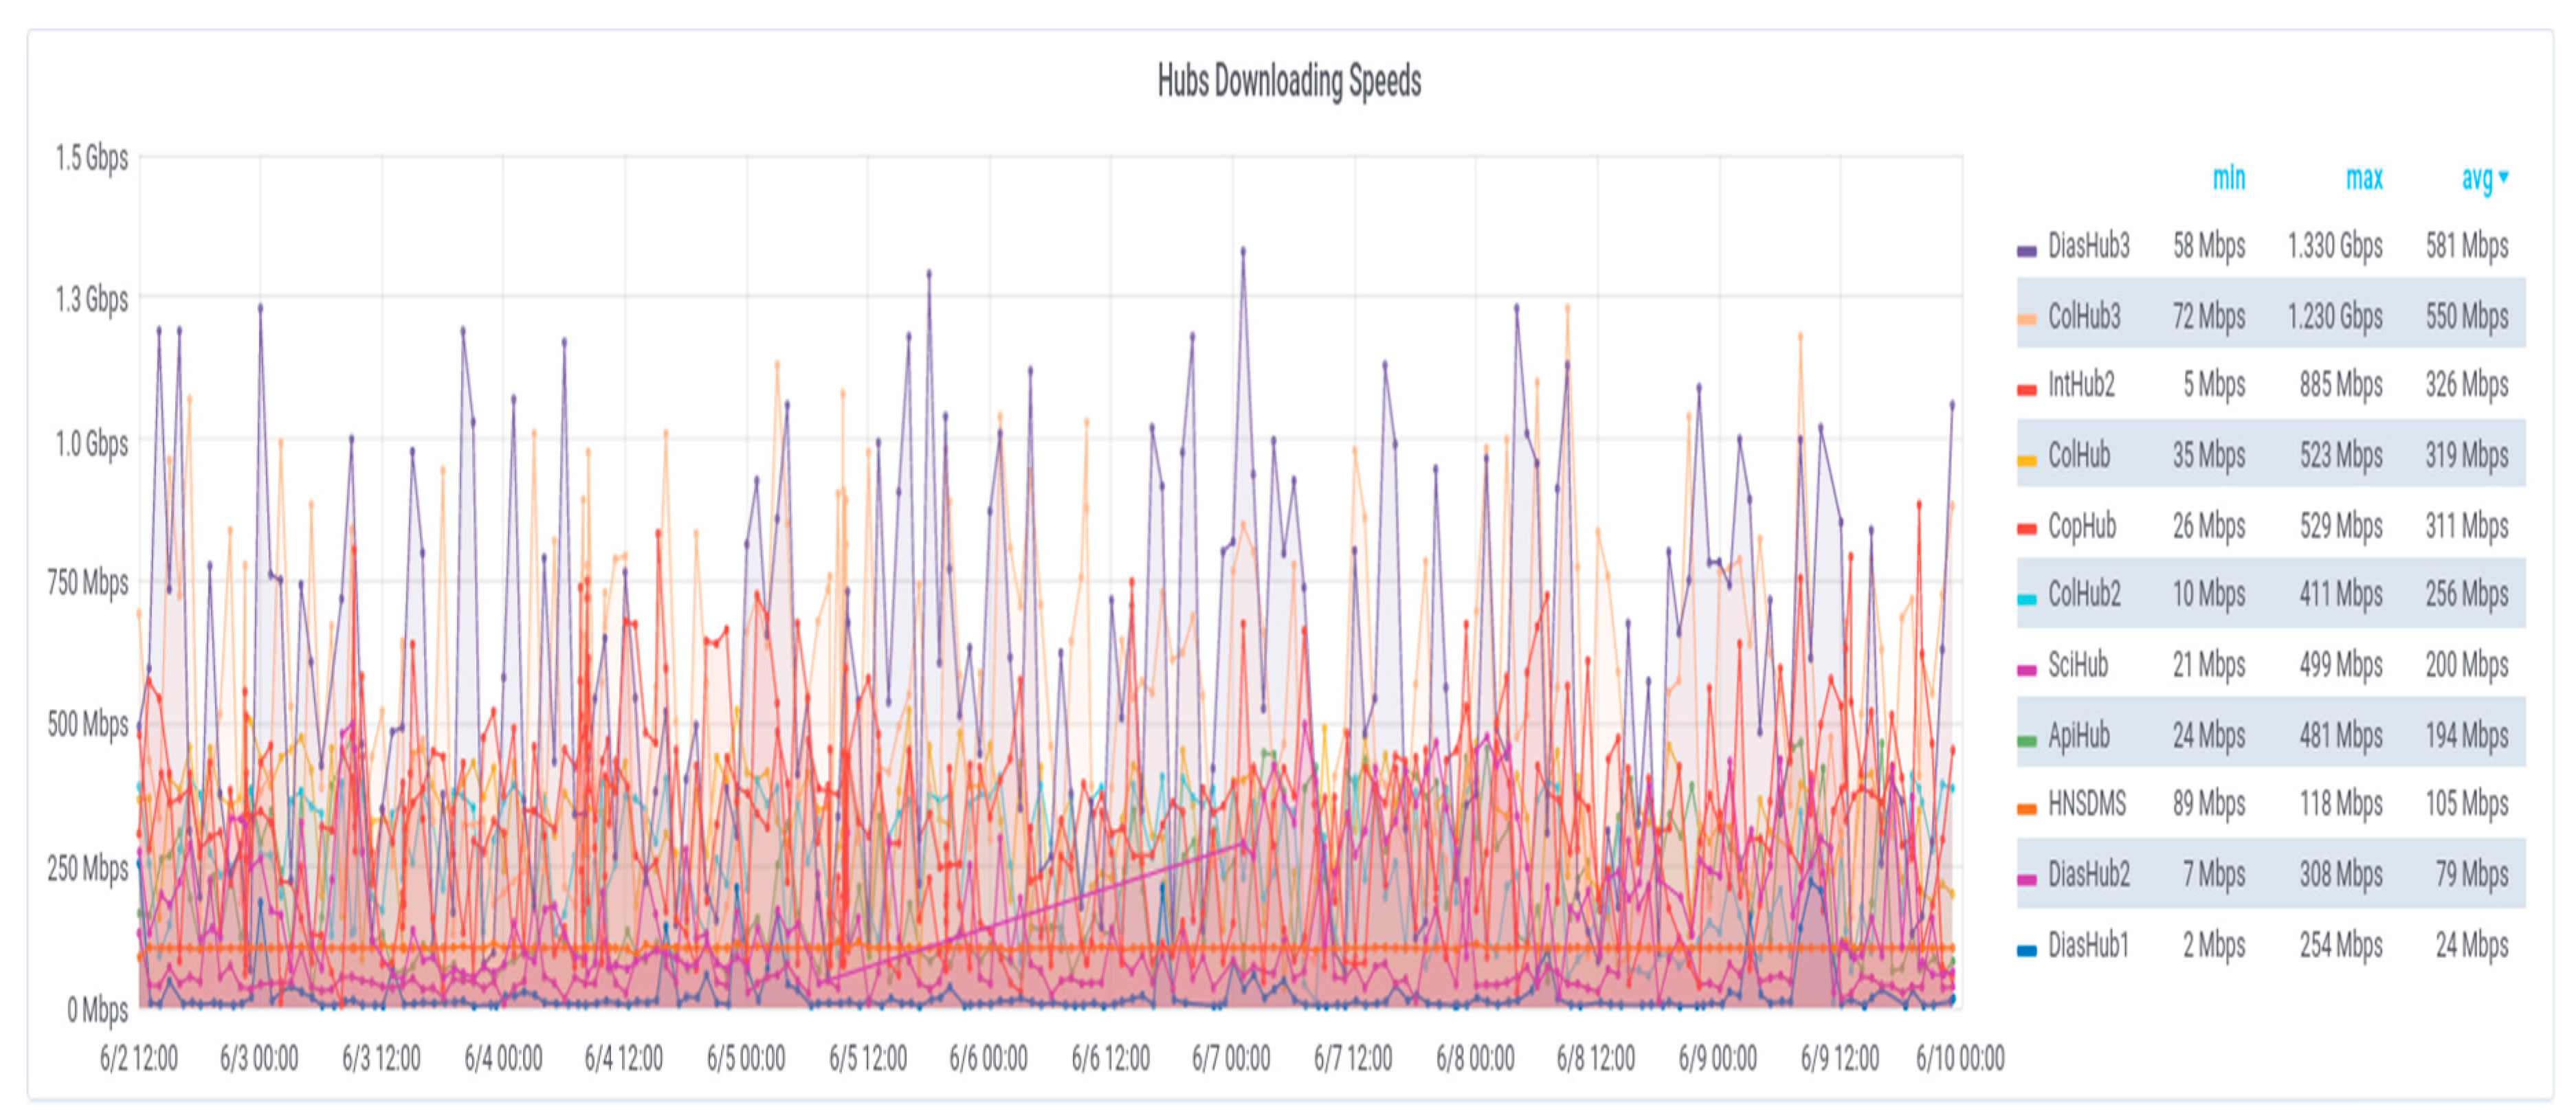Select SciHub legend entry

2078,664
